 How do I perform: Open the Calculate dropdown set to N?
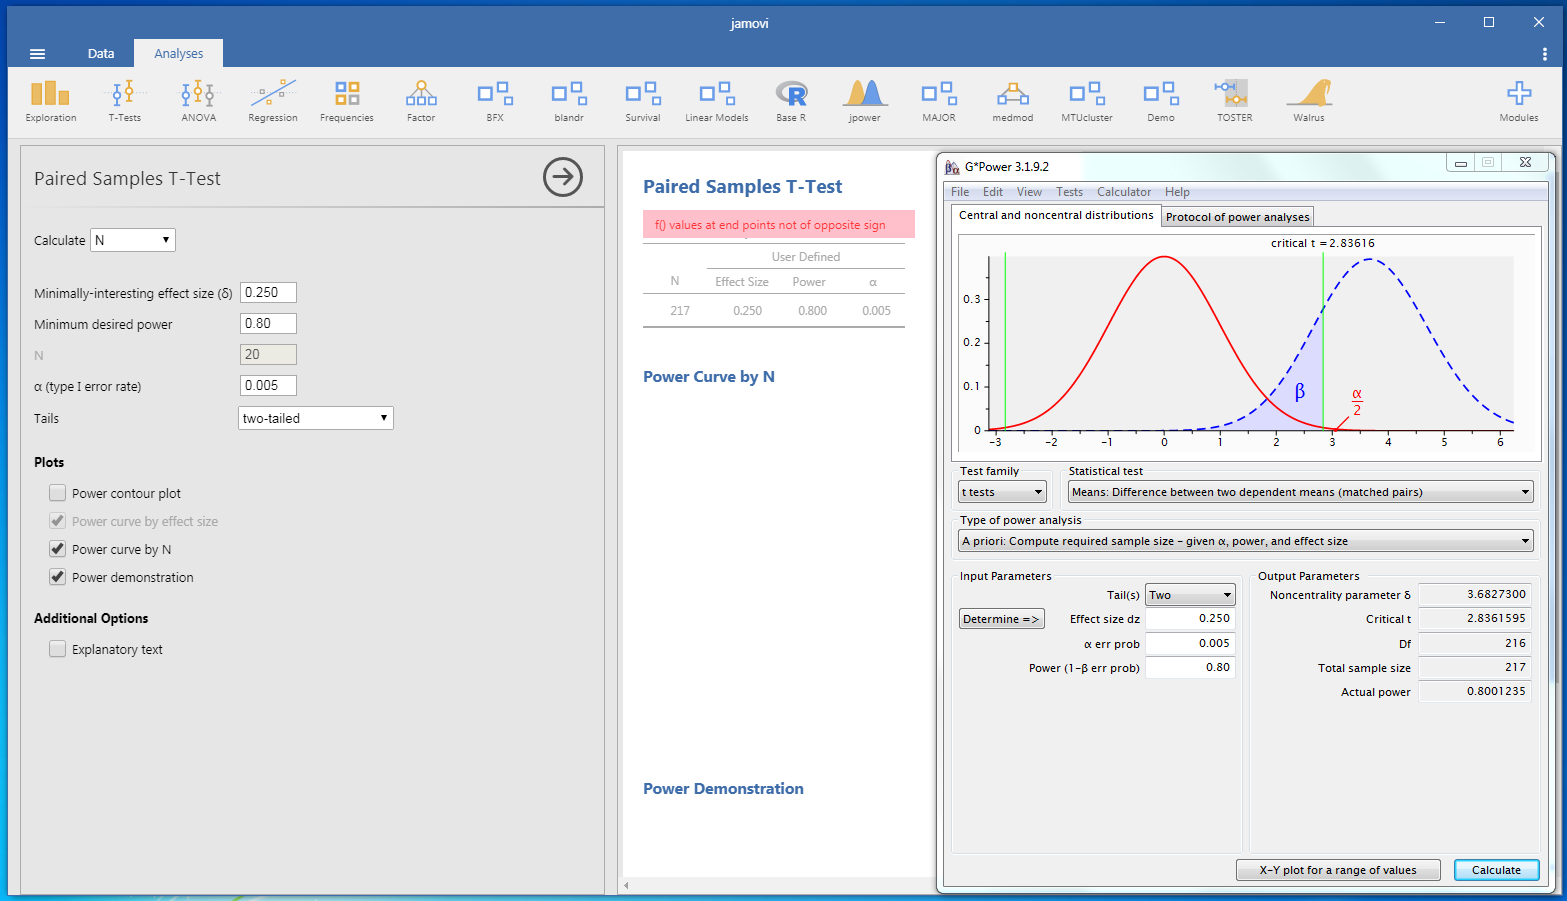pos(133,240)
